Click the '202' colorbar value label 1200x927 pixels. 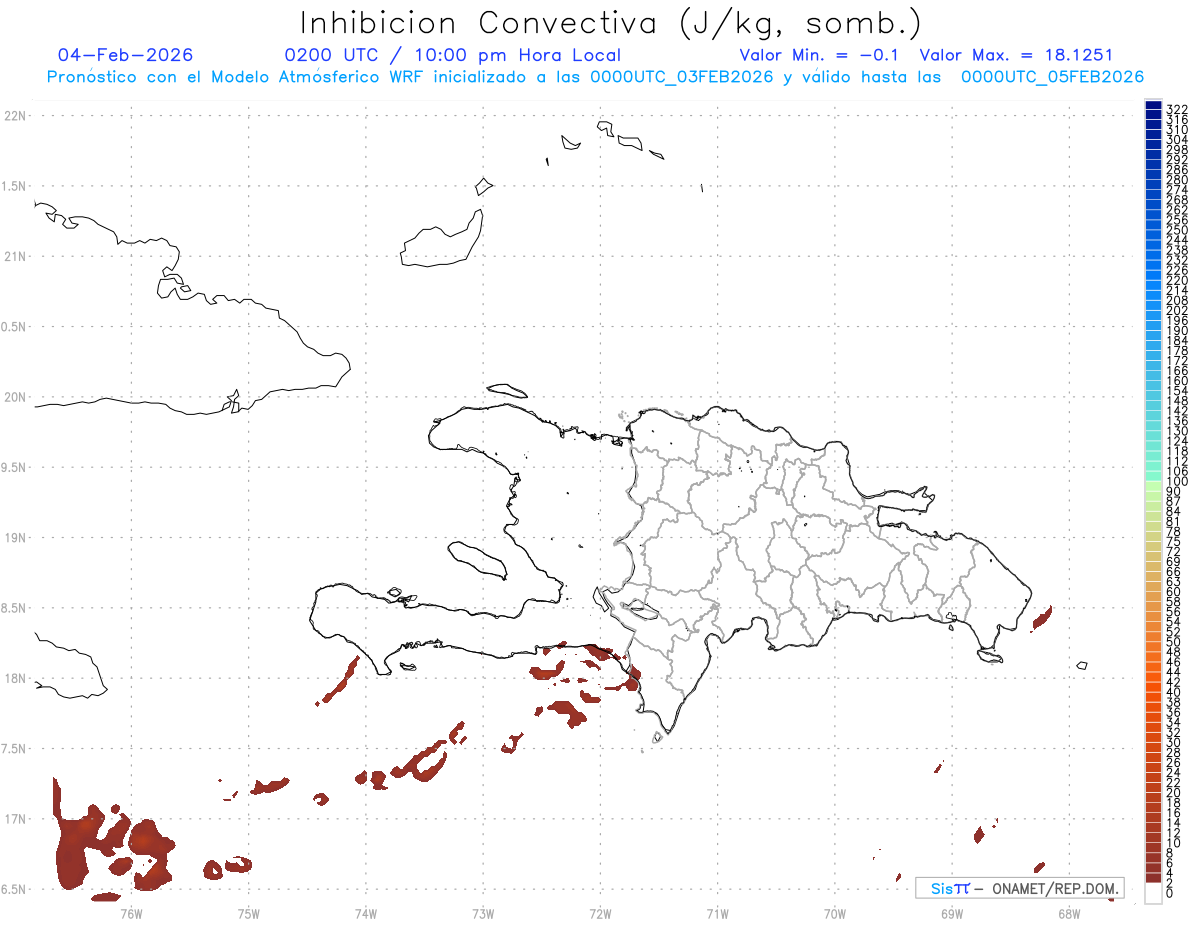point(1177,310)
